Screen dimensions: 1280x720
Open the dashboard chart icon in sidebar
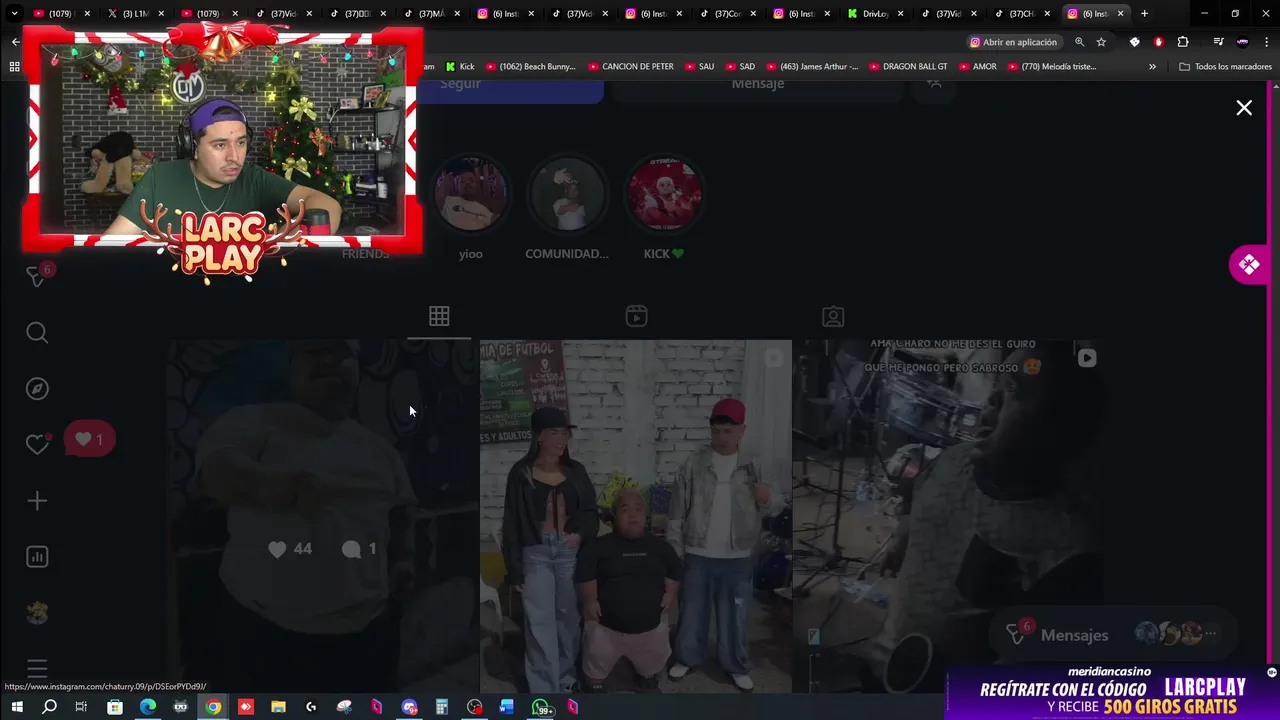coord(37,557)
